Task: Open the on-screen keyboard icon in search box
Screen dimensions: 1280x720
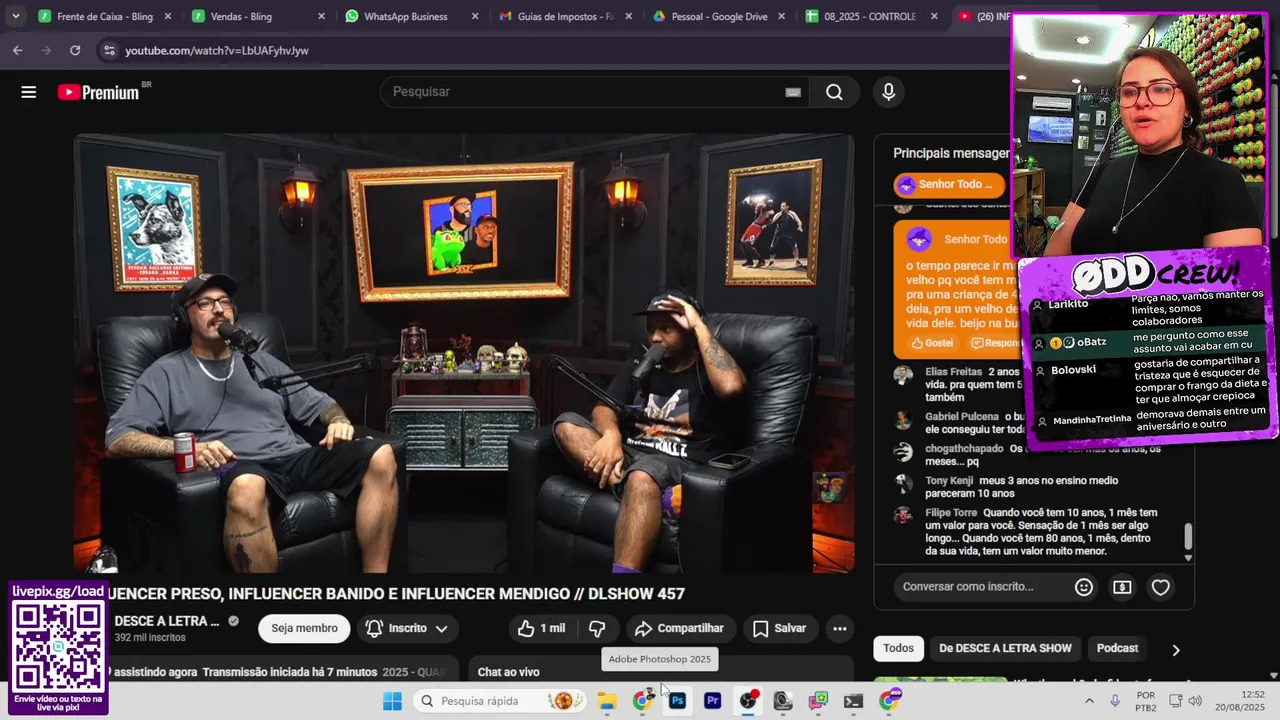Action: [793, 92]
